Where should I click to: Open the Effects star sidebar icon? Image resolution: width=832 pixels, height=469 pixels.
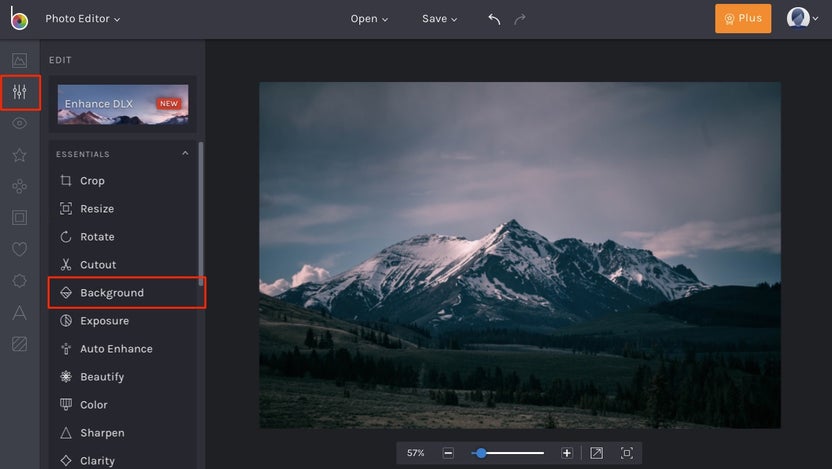[20, 155]
